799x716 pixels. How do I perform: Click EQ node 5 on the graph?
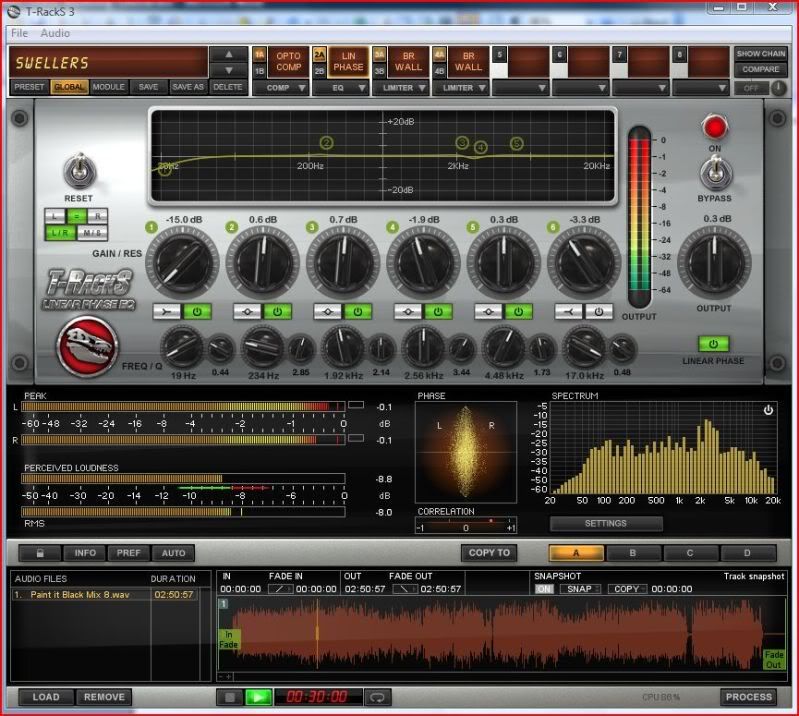516,144
